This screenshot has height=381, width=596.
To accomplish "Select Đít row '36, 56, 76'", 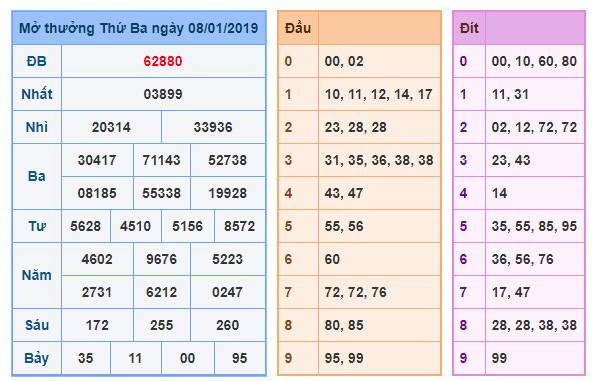I will click(523, 259).
